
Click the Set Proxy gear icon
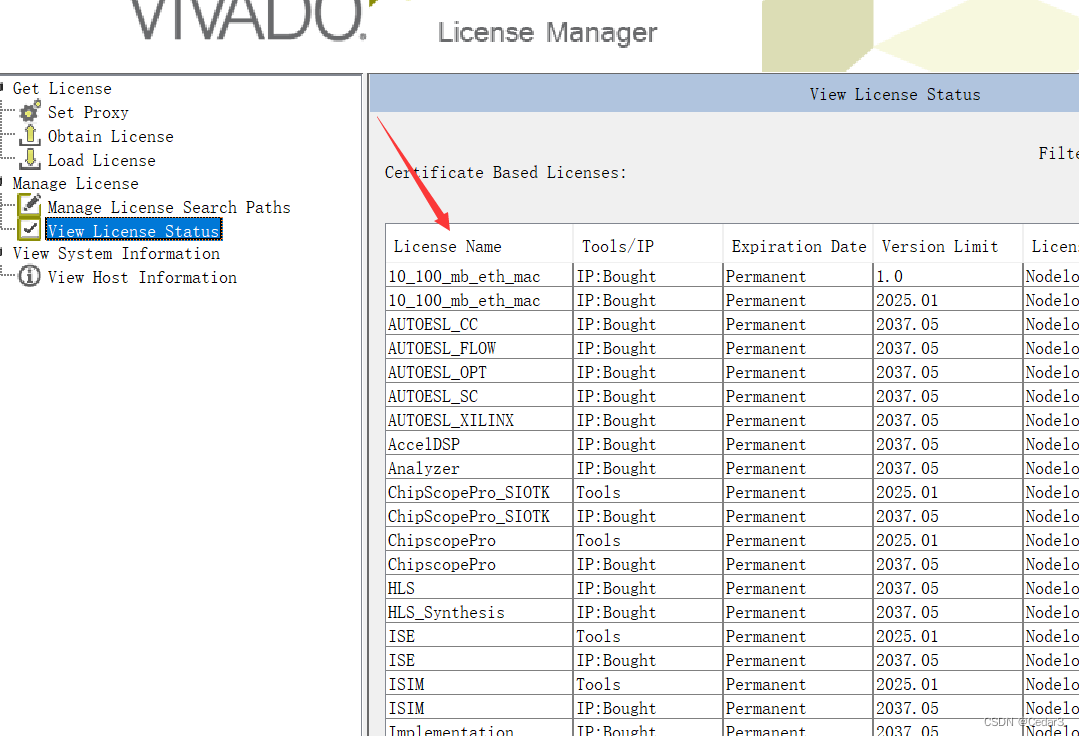(30, 111)
